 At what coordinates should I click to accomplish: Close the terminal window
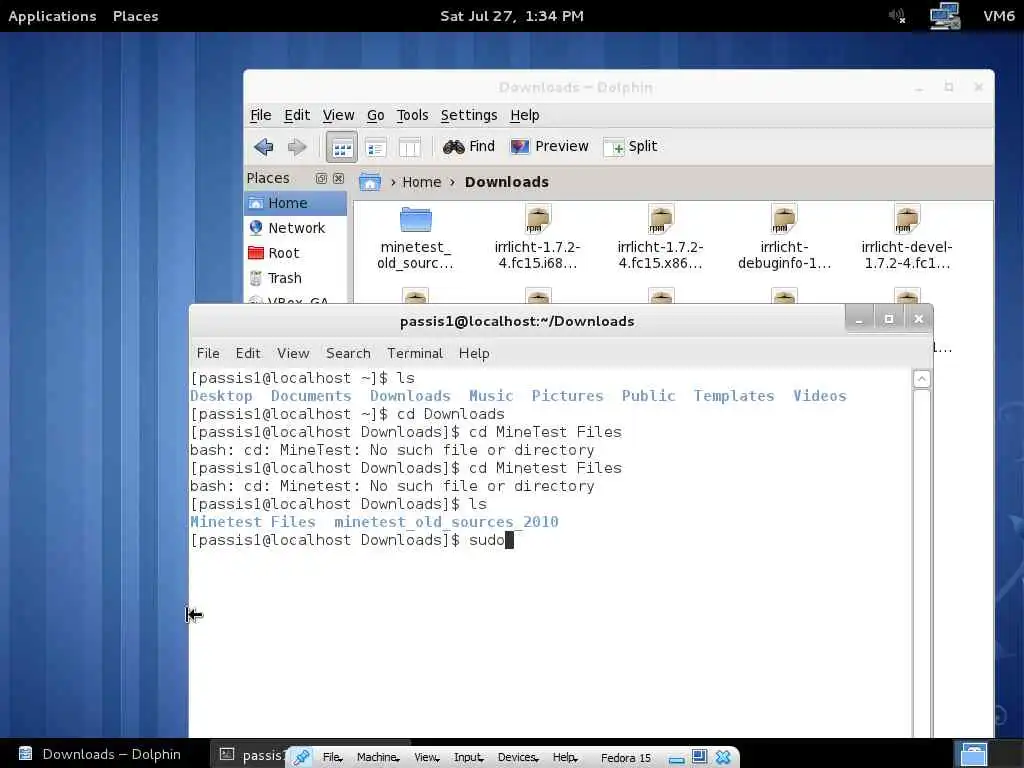(x=919, y=319)
